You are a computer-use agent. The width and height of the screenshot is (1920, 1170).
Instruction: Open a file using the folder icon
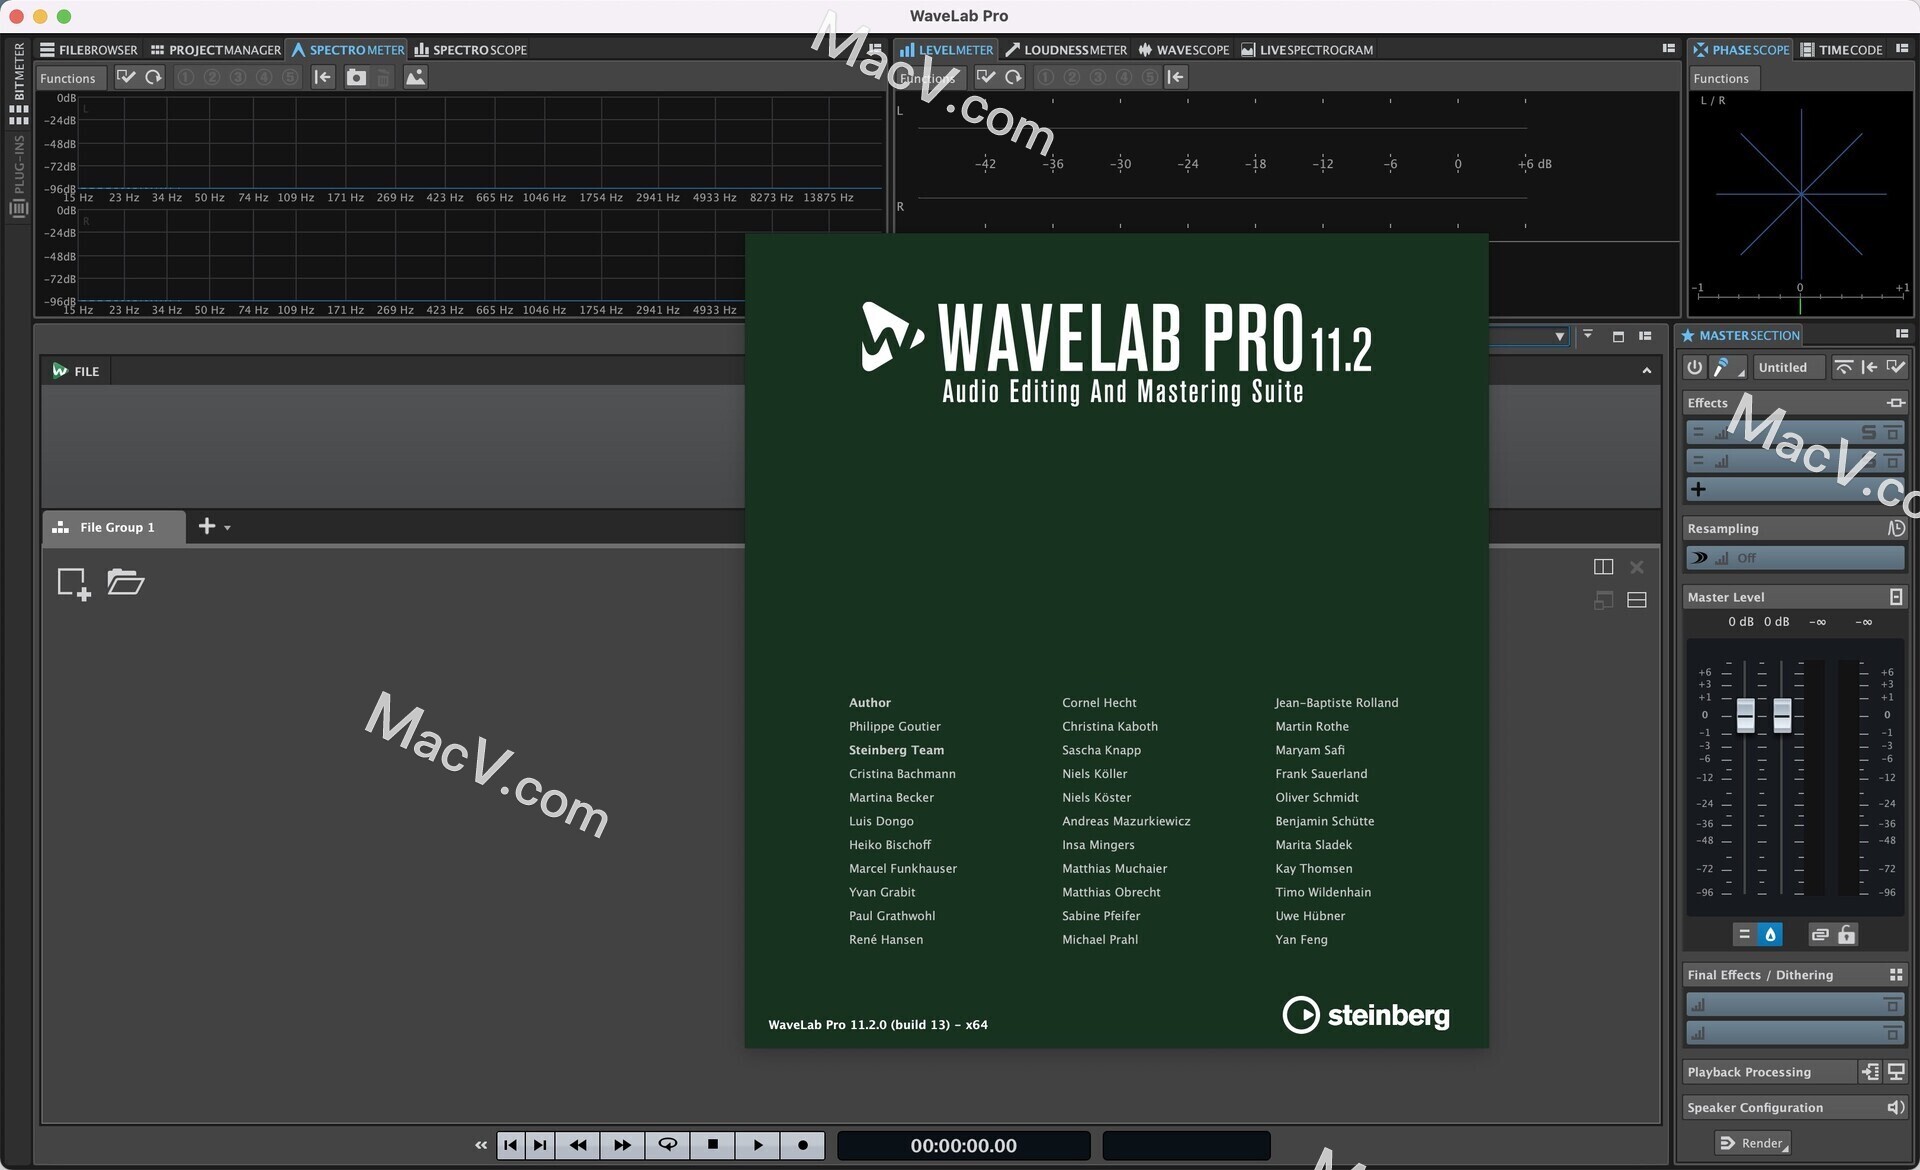126,581
